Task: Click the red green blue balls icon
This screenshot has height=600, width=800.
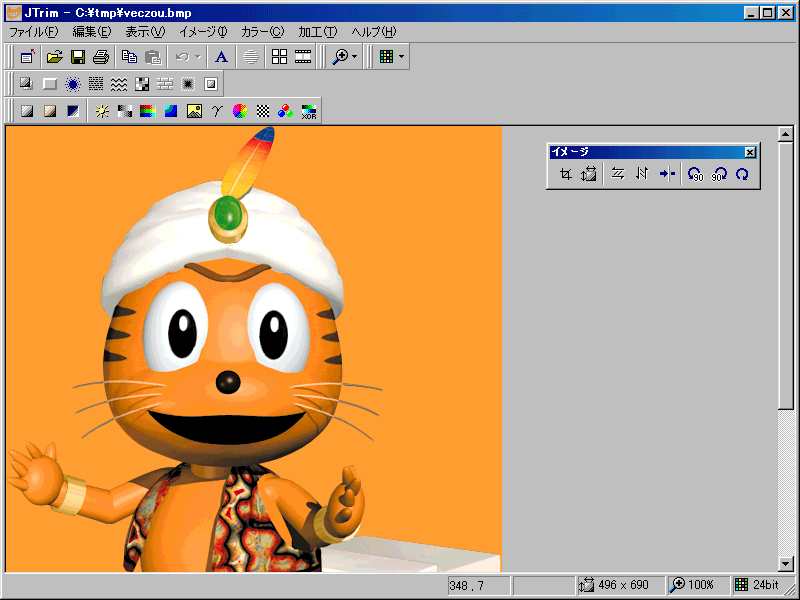Action: tap(286, 111)
